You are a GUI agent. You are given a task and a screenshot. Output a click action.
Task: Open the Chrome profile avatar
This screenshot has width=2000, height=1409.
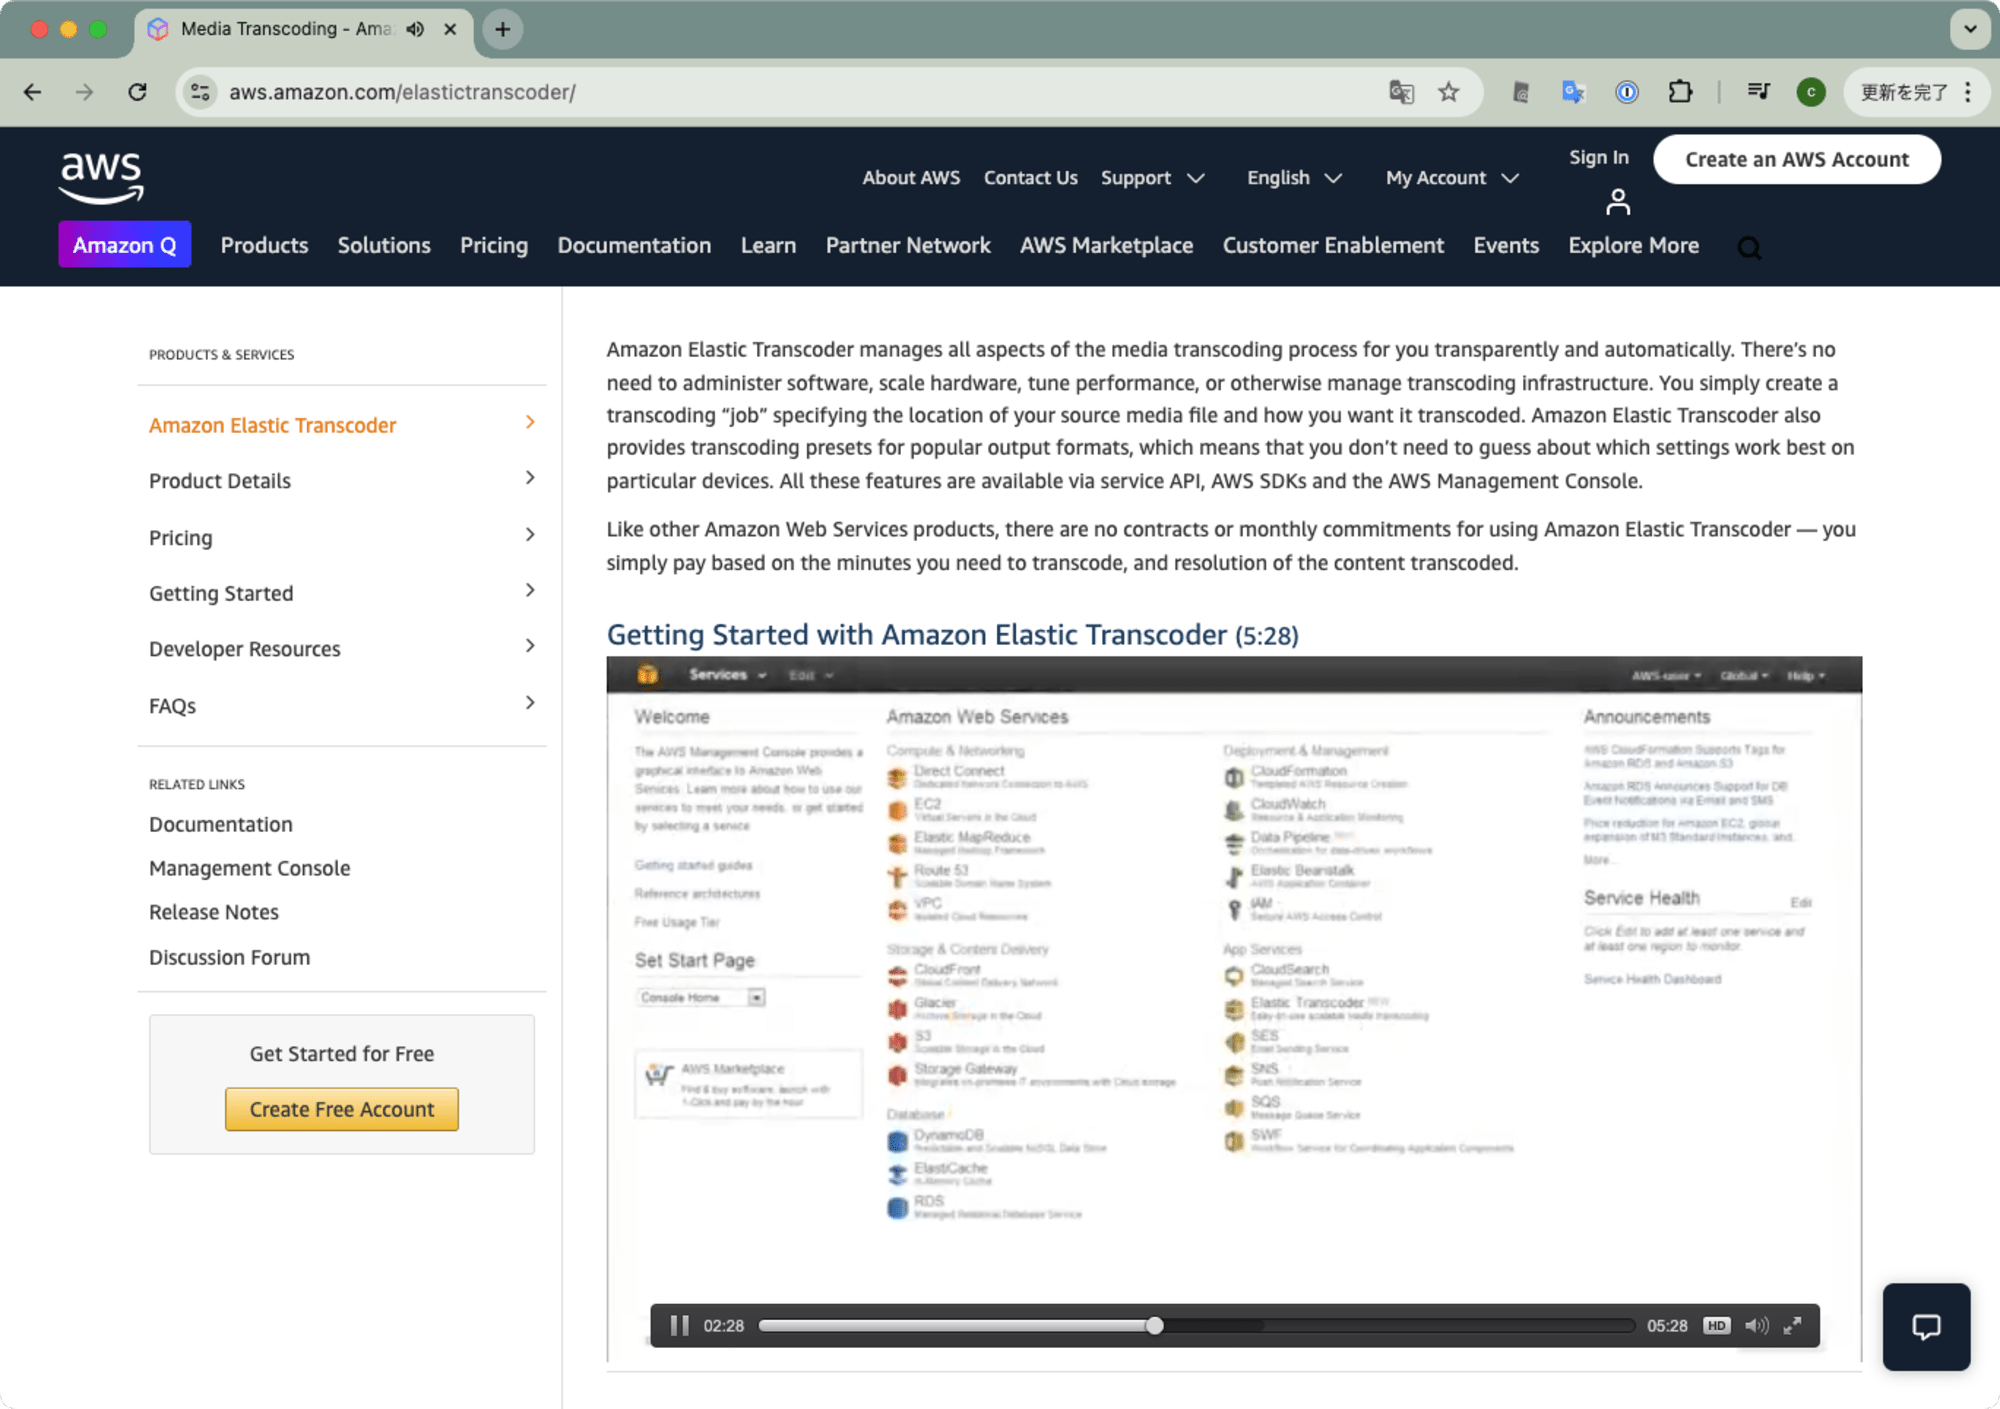point(1811,92)
